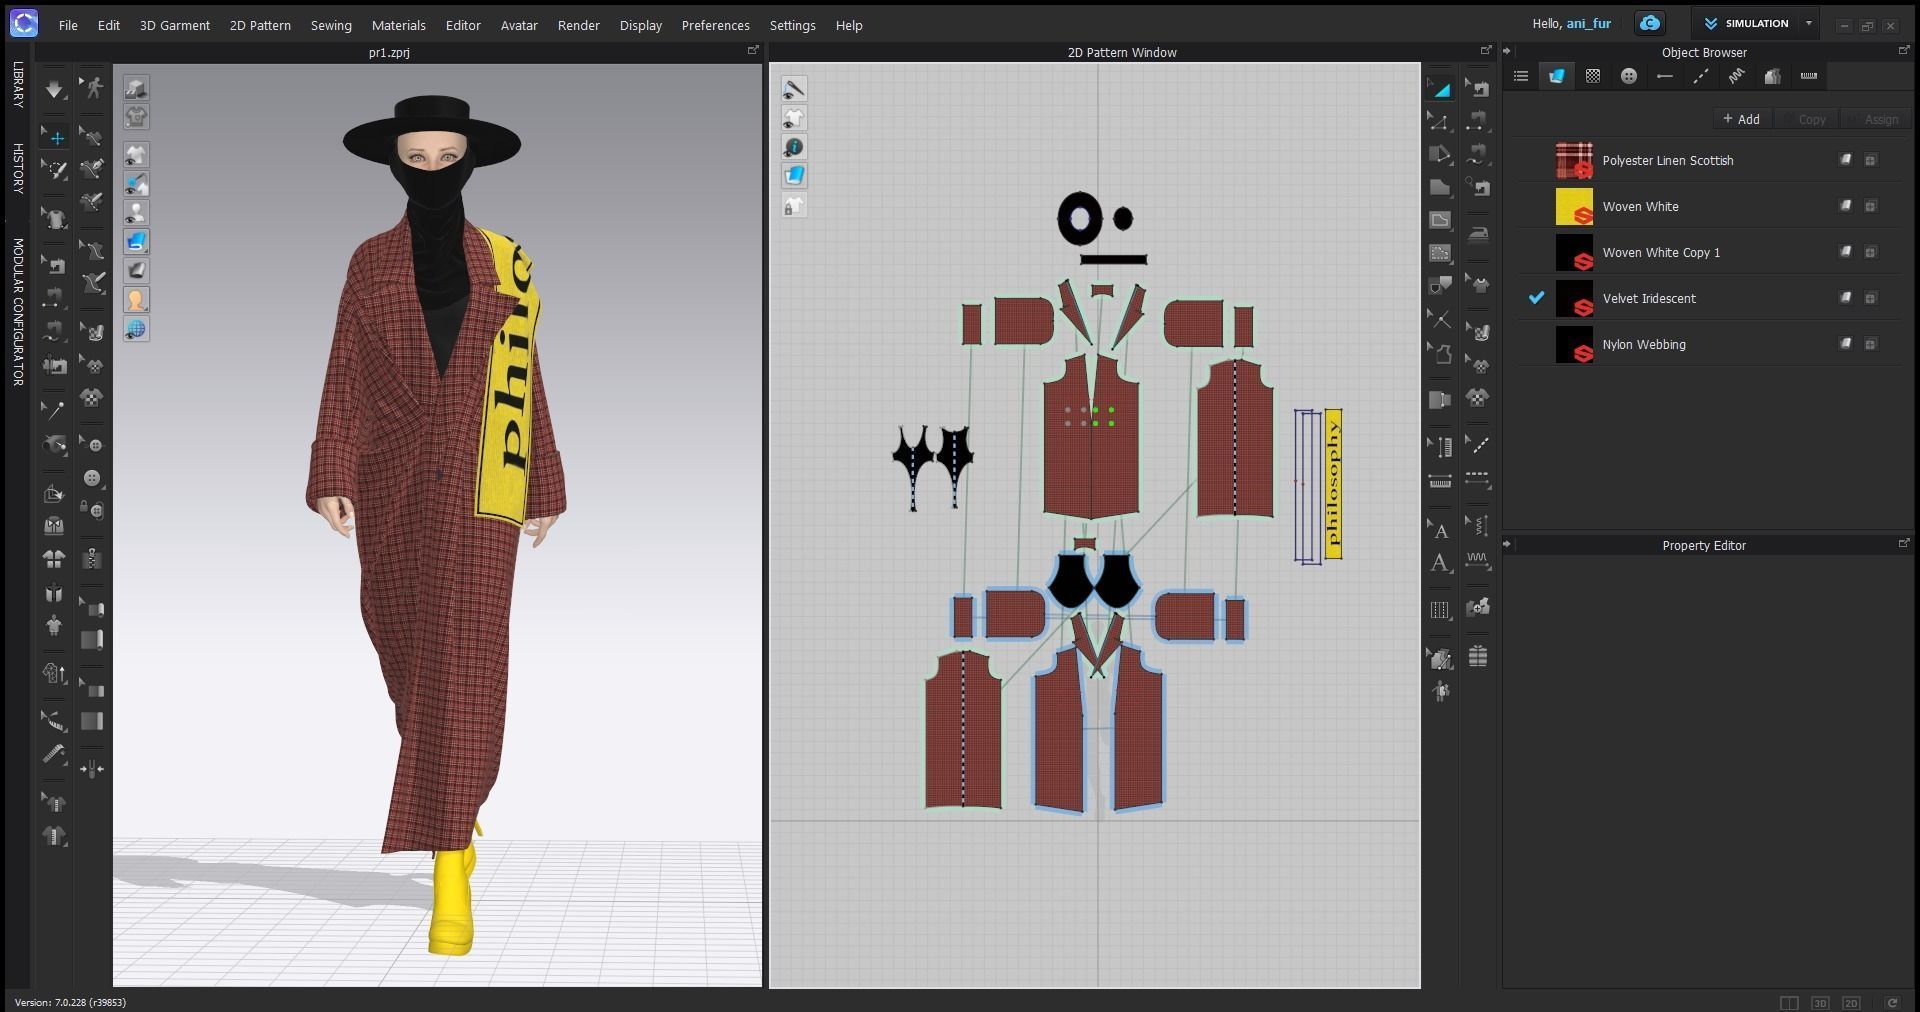Open the Sewing menu
Image resolution: width=1920 pixels, height=1012 pixels.
pos(331,25)
